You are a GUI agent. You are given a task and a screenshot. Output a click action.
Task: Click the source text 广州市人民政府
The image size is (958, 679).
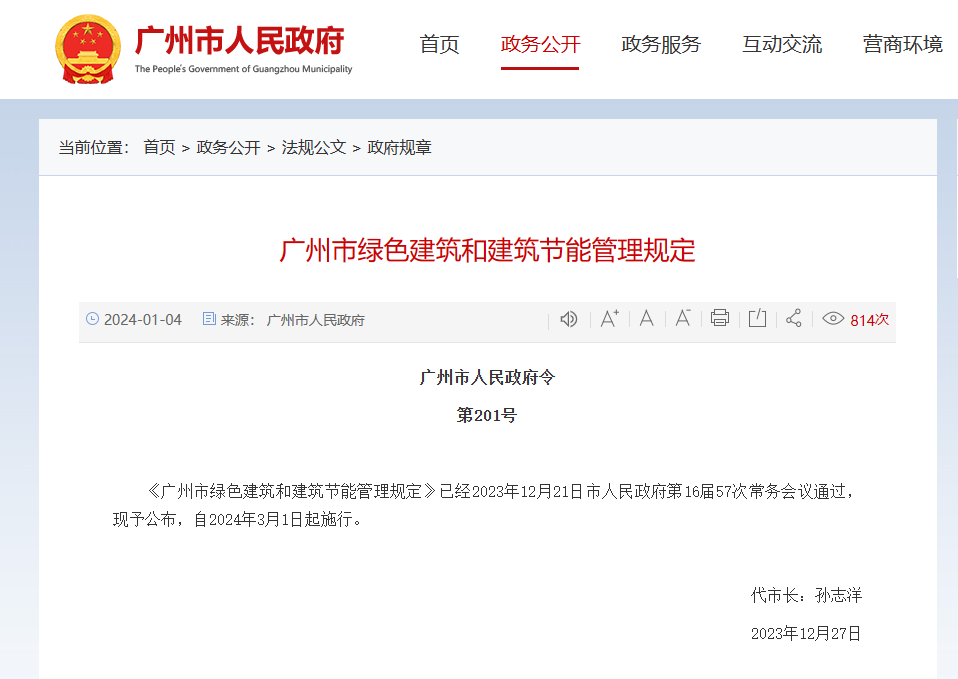click(316, 320)
